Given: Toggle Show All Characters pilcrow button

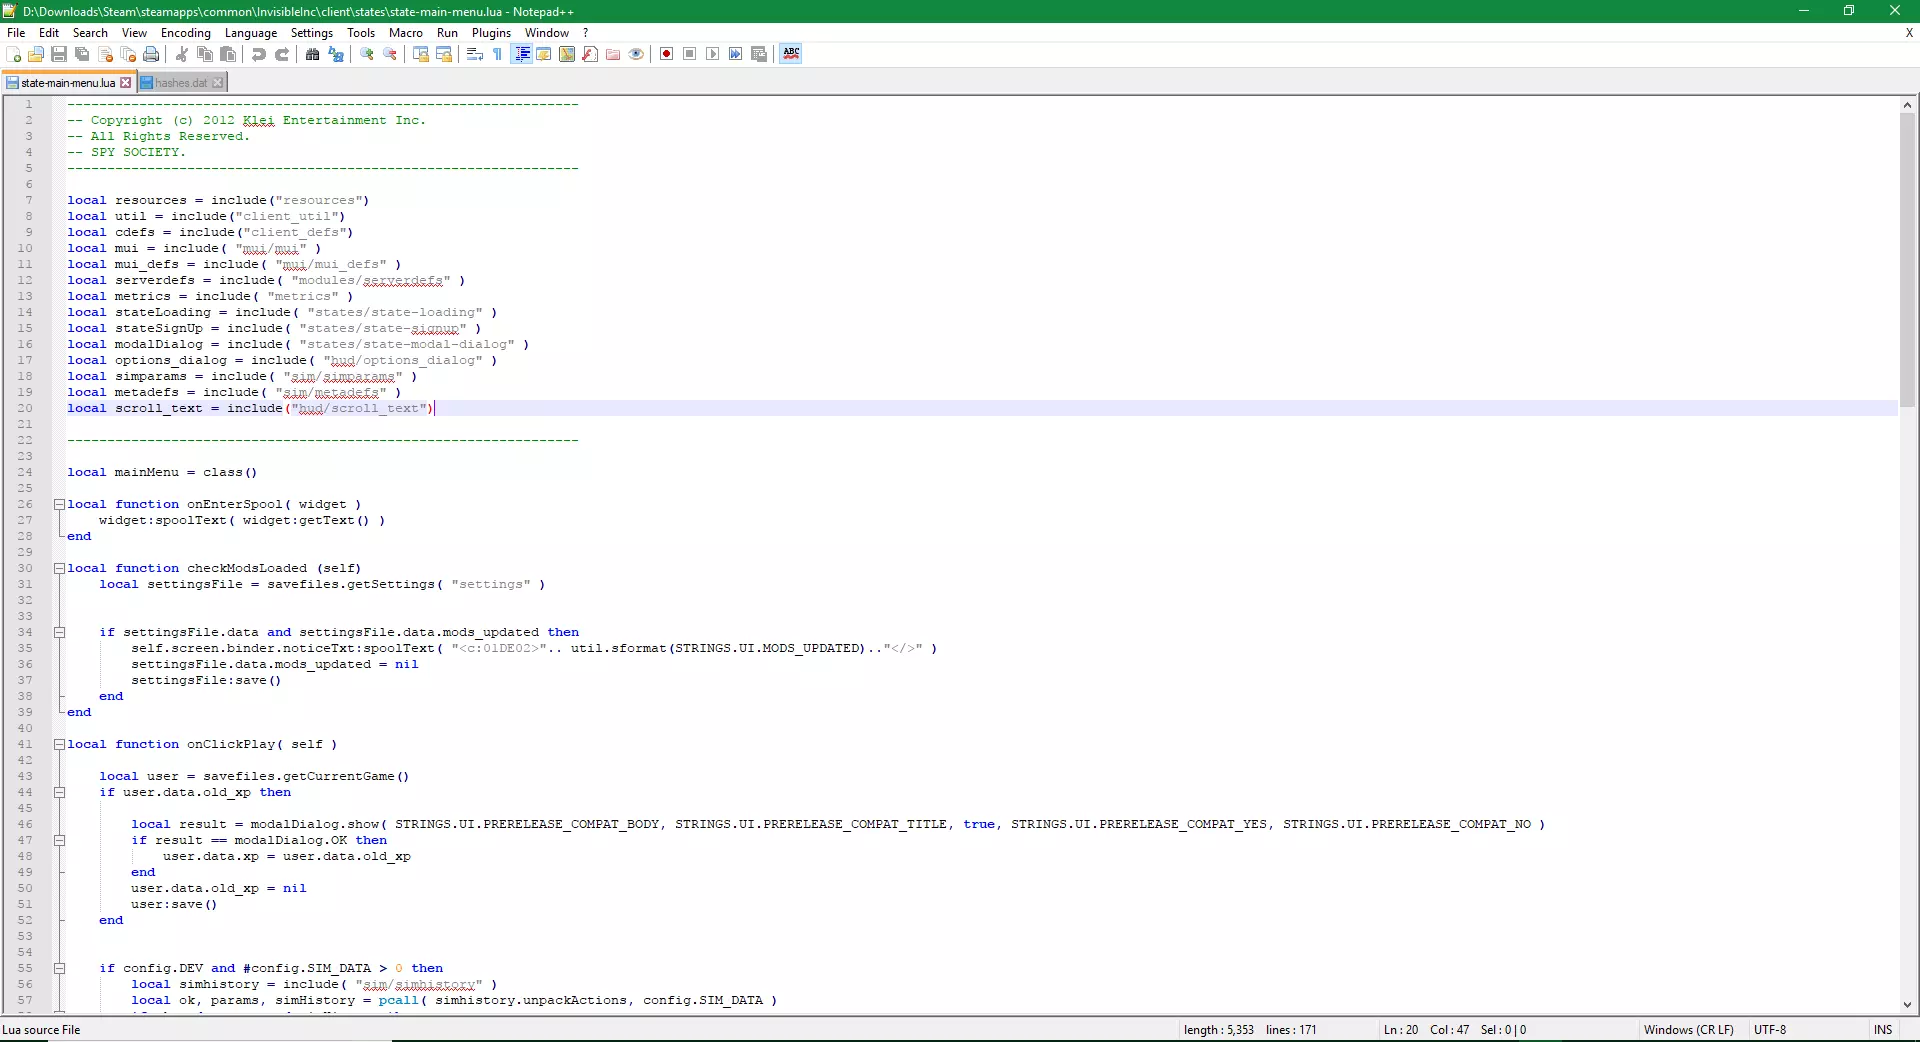Looking at the screenshot, I should [498, 54].
